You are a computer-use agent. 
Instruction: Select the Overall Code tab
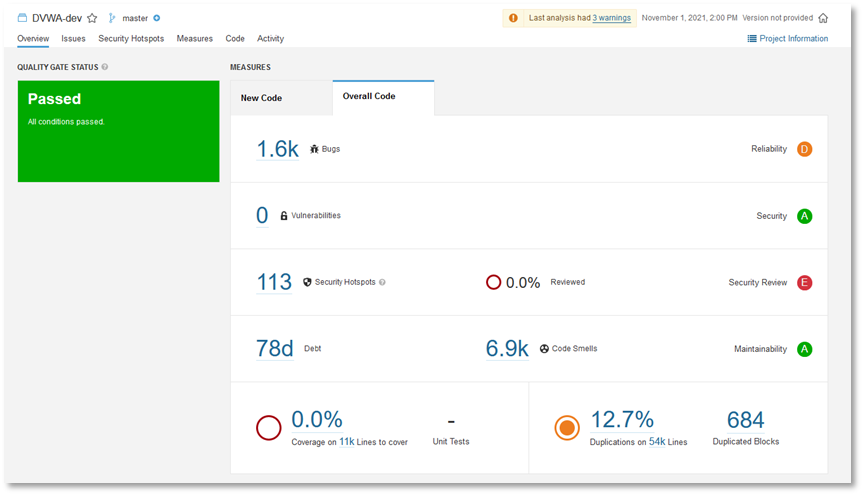pyautogui.click(x=369, y=97)
